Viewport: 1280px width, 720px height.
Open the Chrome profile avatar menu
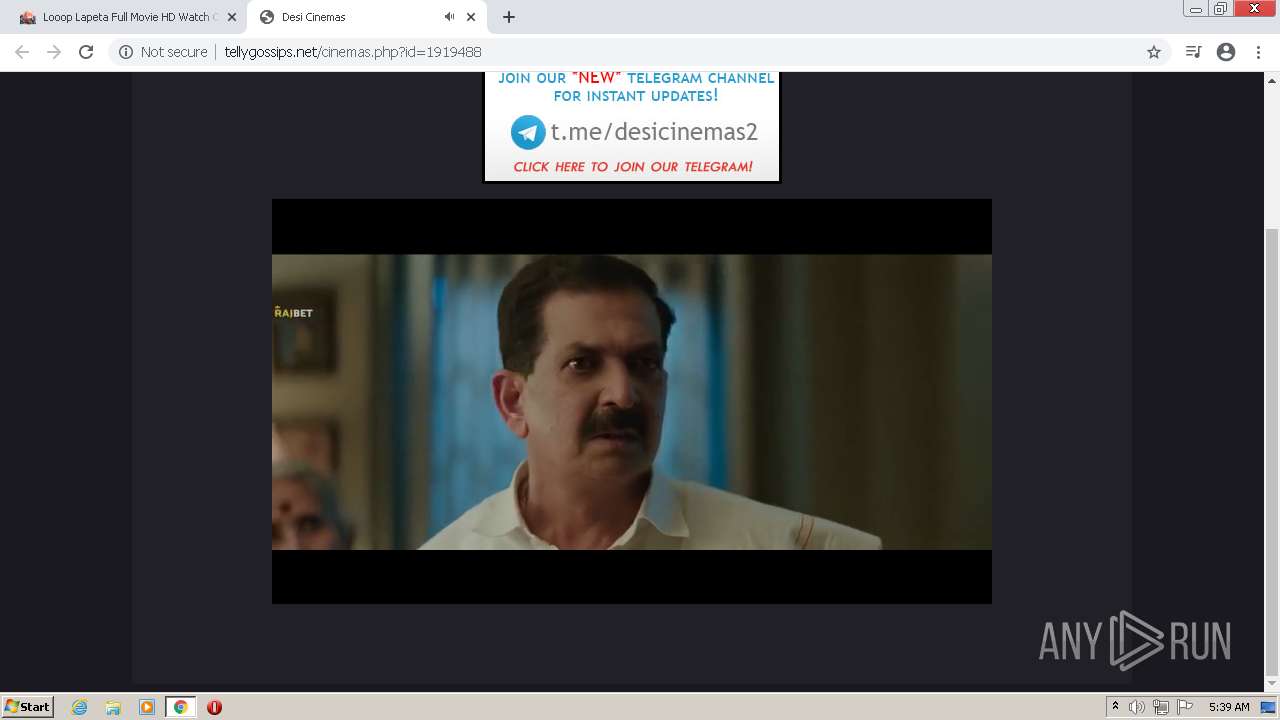tap(1226, 52)
